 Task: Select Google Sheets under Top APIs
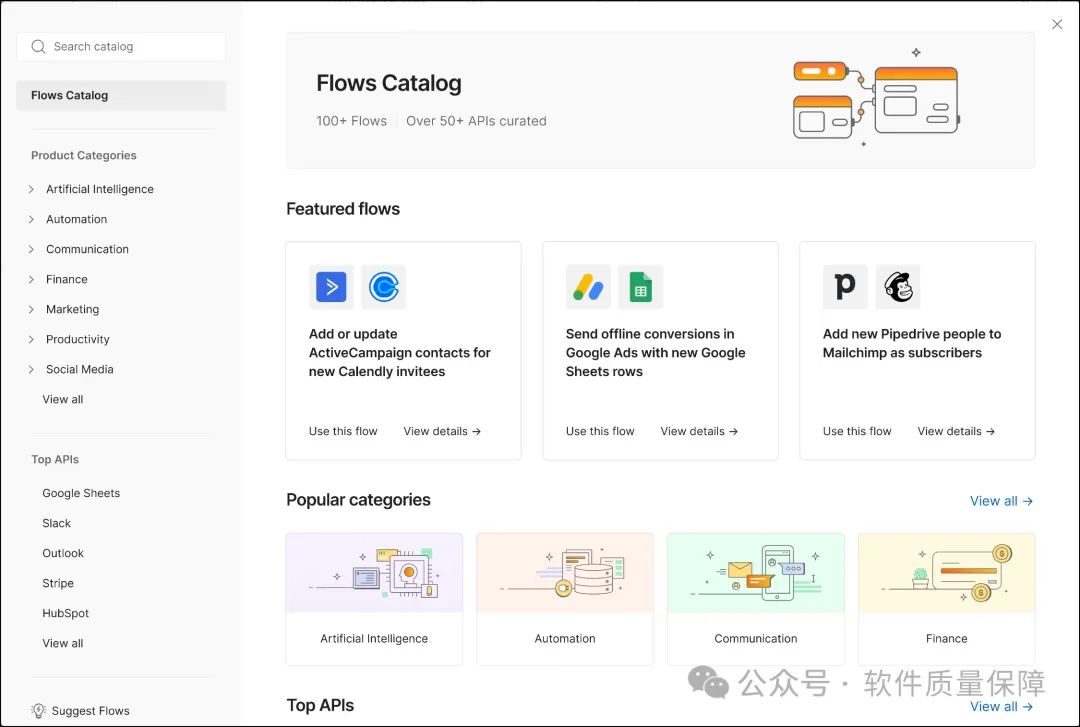point(81,493)
